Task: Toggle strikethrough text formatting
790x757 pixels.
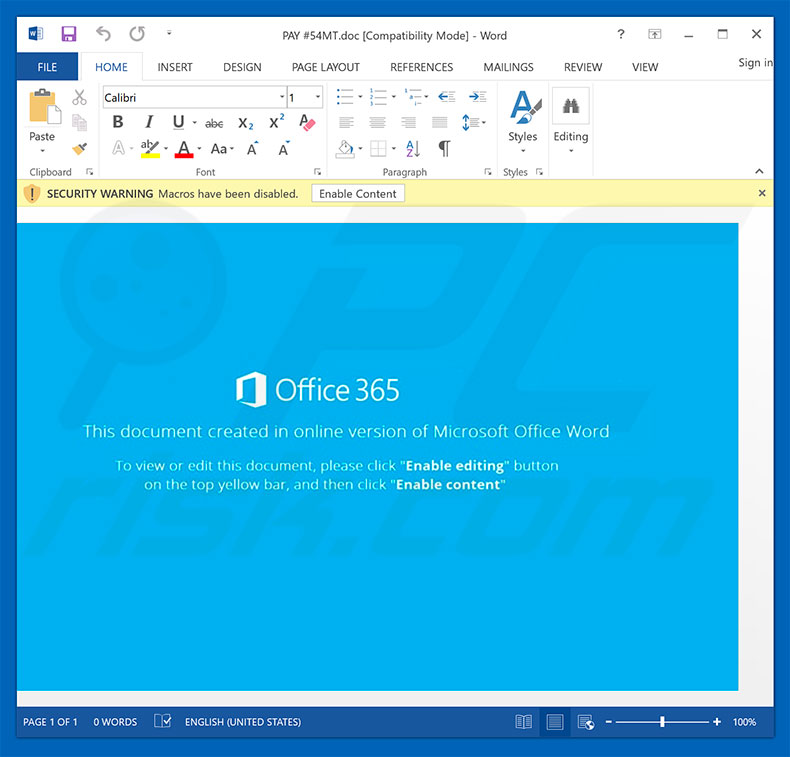Action: (x=214, y=123)
